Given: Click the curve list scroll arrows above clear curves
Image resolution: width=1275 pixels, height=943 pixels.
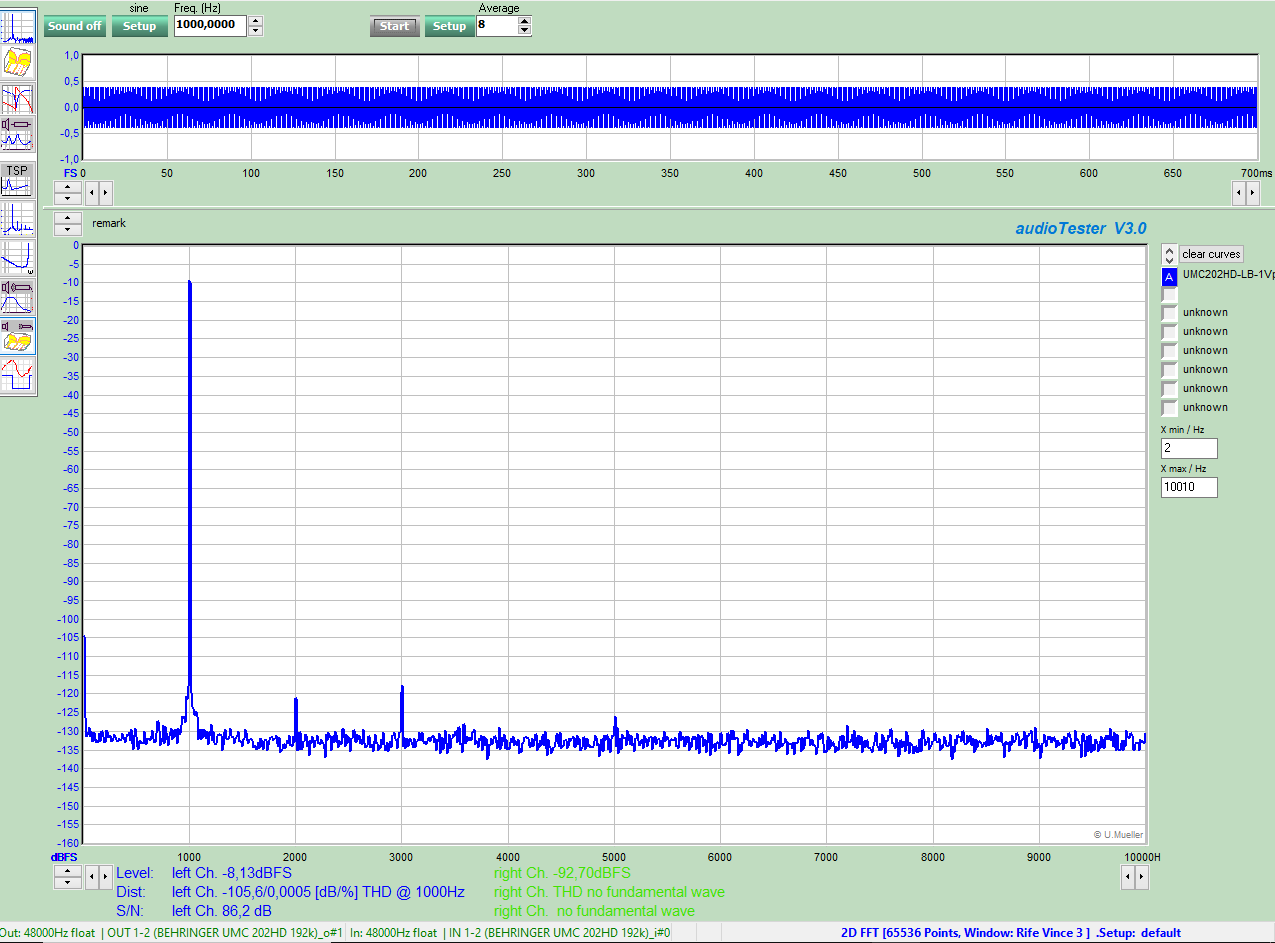Looking at the screenshot, I should (1168, 255).
